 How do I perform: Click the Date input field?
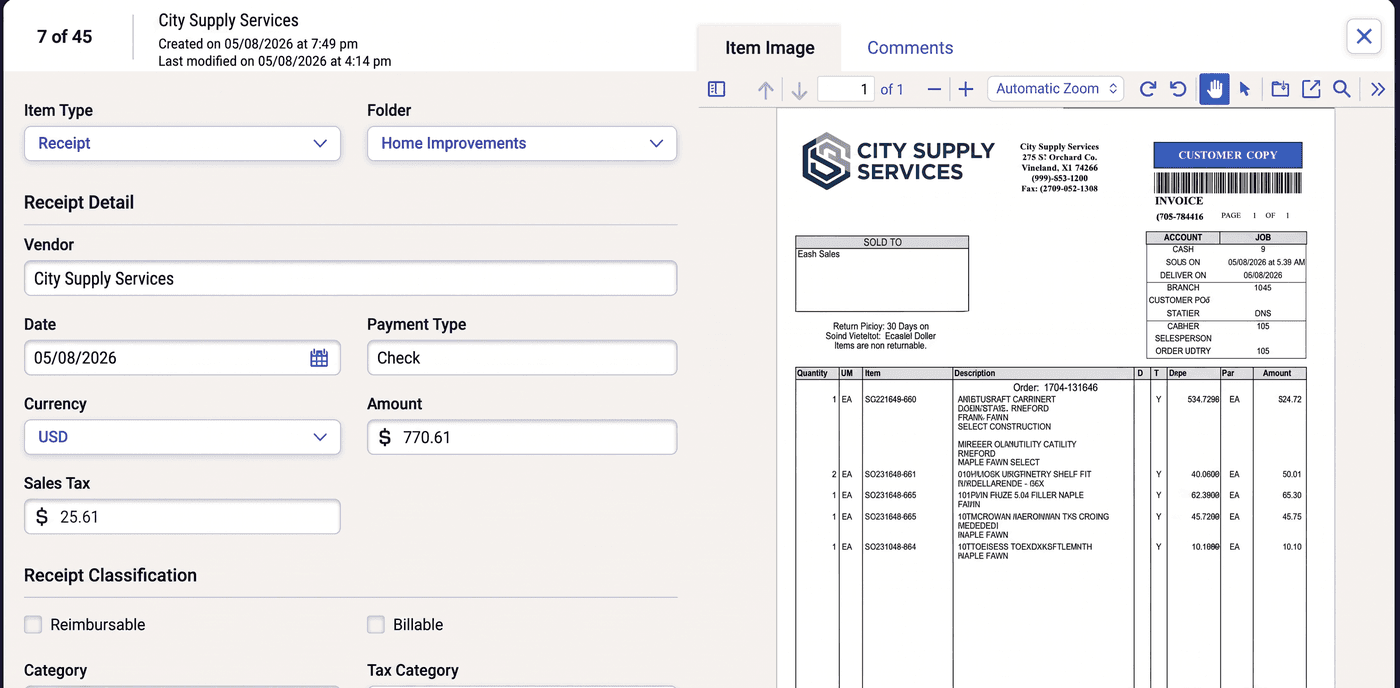point(182,358)
